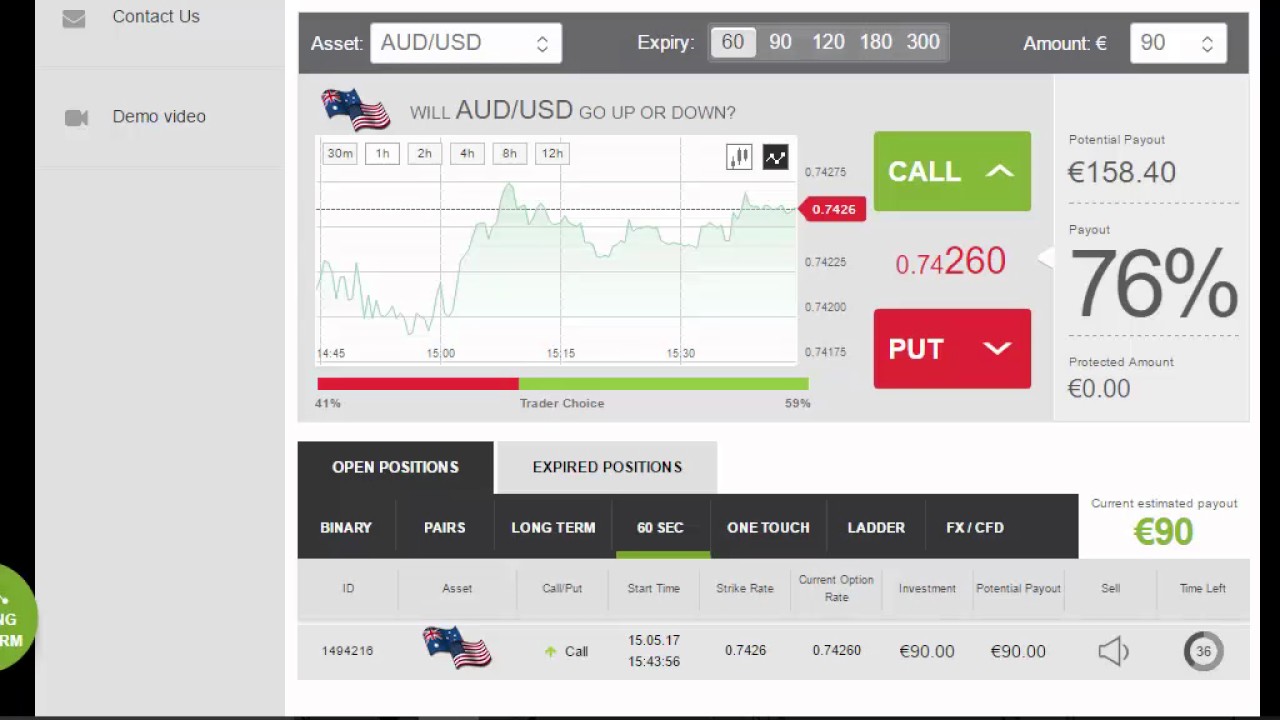Switch chart to line view icon
The image size is (1280, 720).
coord(776,157)
